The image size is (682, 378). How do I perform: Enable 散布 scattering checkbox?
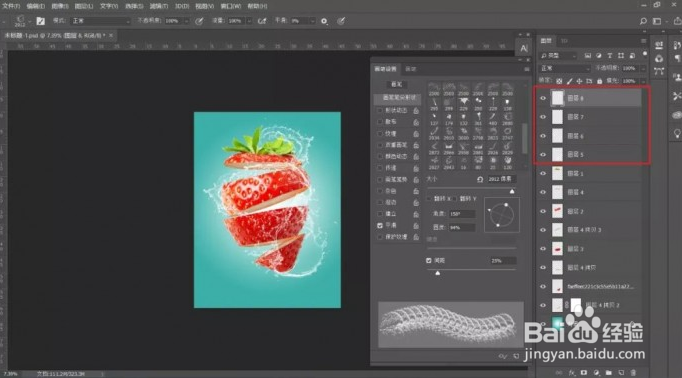point(380,122)
